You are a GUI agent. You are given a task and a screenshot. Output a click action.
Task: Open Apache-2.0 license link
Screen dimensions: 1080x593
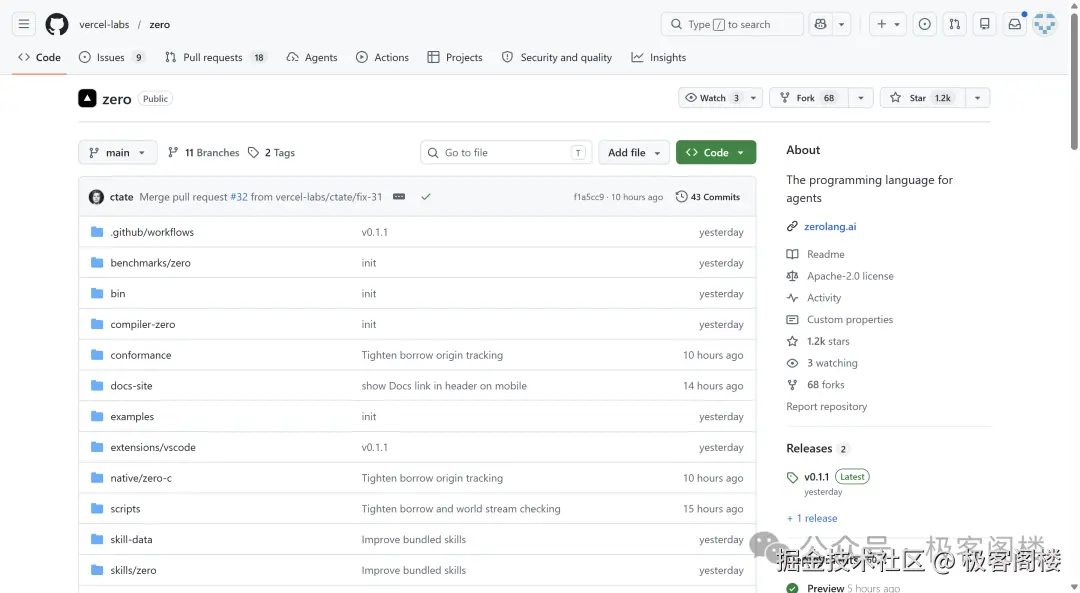pos(850,276)
